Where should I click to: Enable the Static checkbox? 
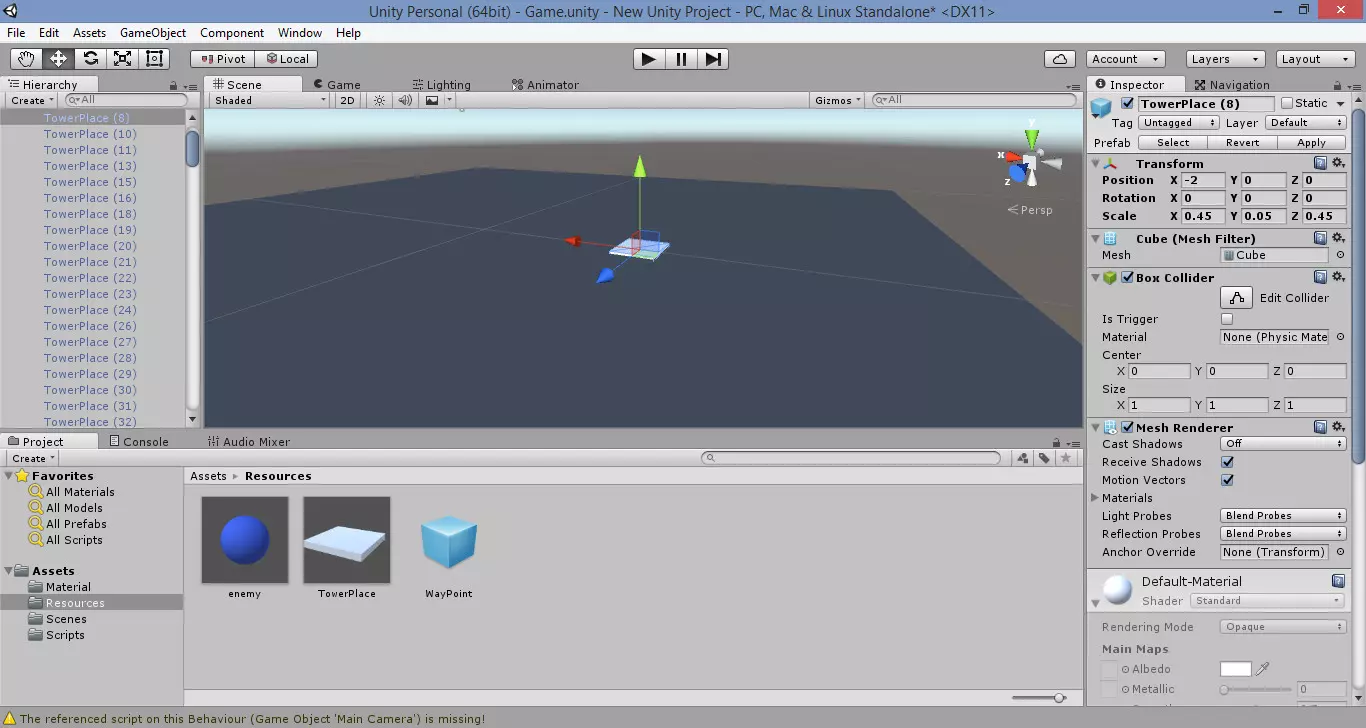tap(1287, 103)
